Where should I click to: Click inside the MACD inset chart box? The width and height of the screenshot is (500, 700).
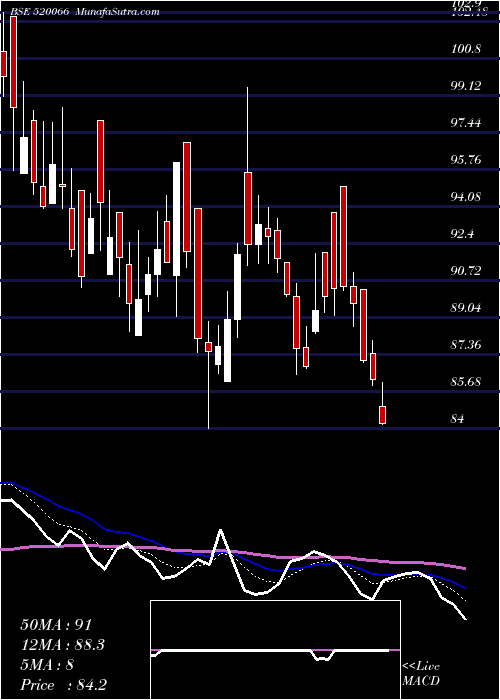(275, 650)
